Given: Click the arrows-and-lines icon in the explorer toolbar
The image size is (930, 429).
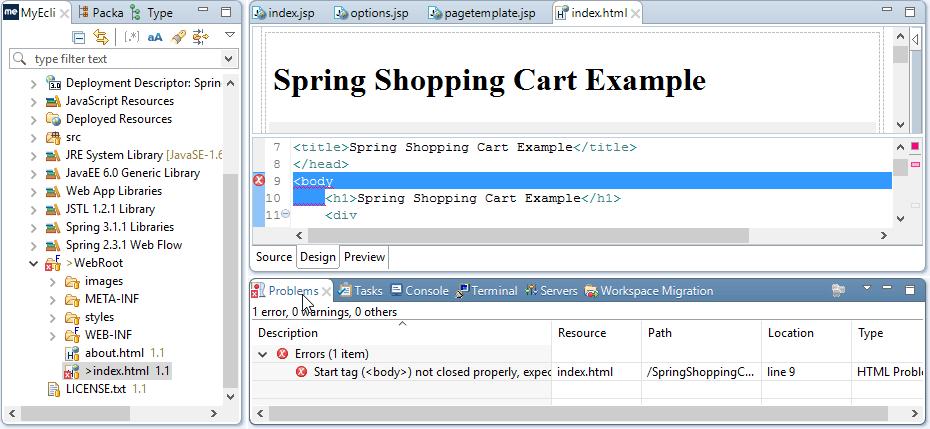Looking at the screenshot, I should tap(201, 37).
